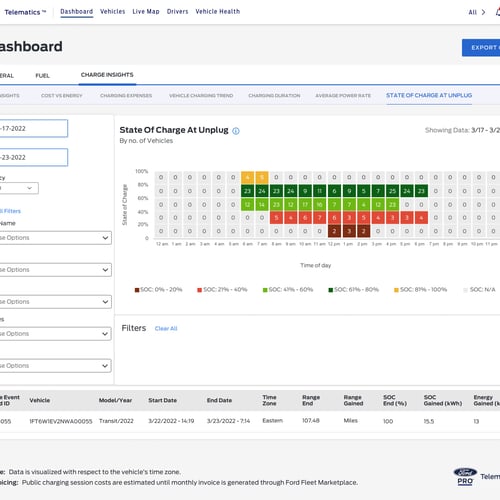The image size is (500, 500).
Task: Click the brown 2 cell at 12 pm
Action: (x=334, y=231)
